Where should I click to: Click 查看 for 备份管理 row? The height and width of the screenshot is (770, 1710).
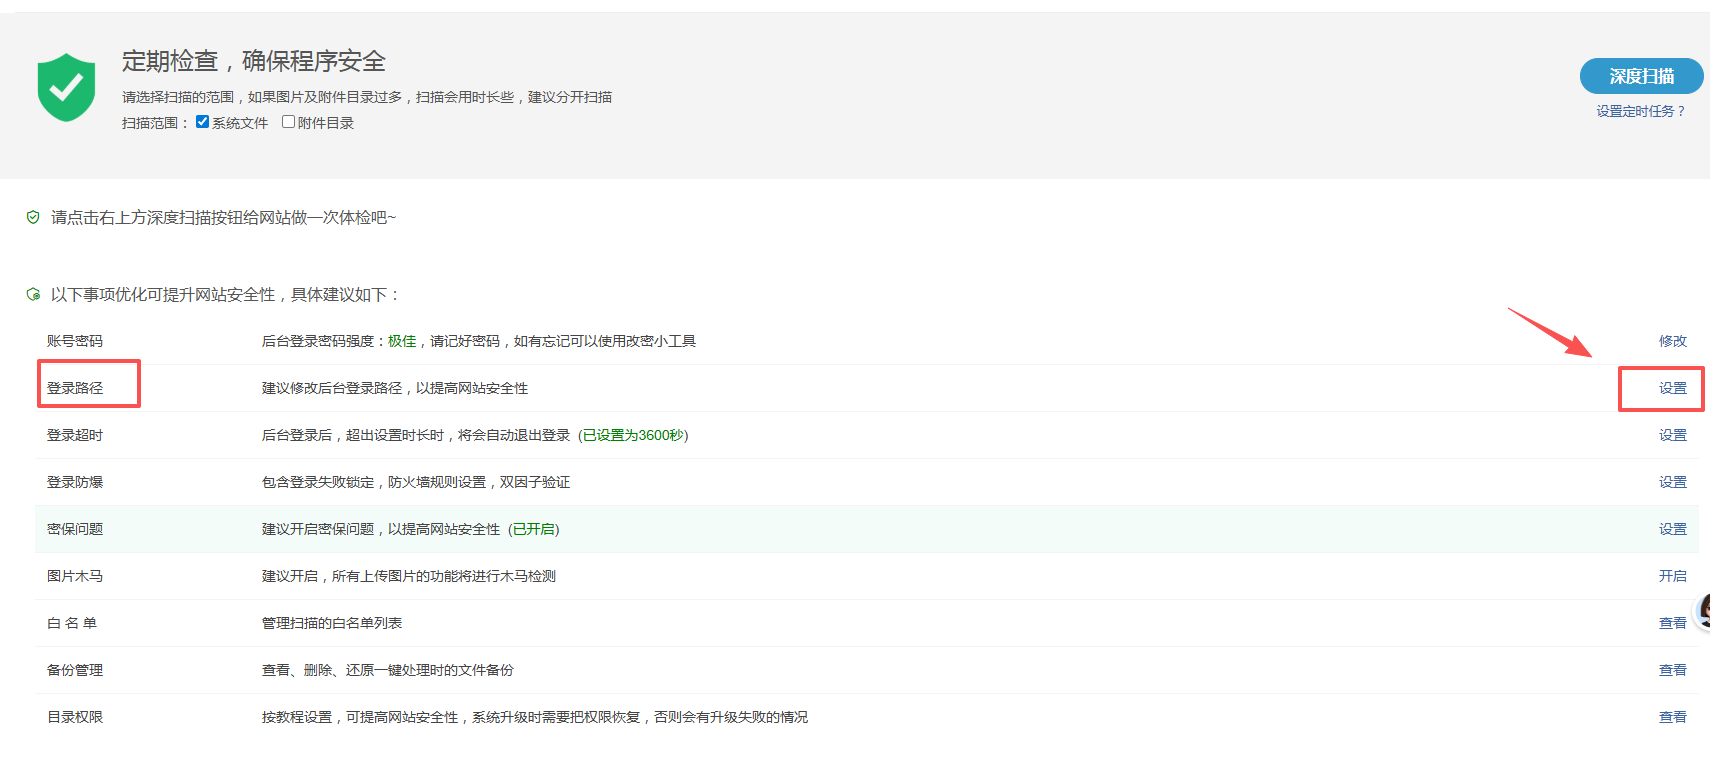pyautogui.click(x=1672, y=670)
